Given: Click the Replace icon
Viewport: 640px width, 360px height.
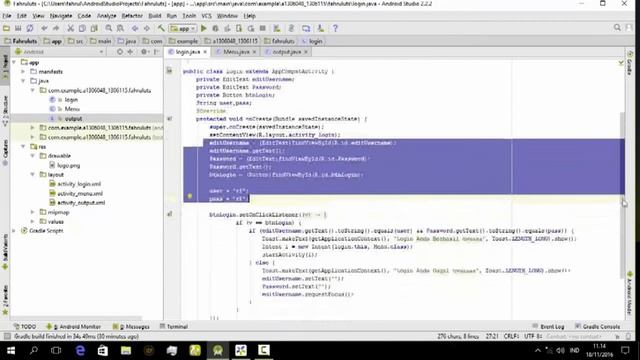Looking at the screenshot, I should (120, 28).
